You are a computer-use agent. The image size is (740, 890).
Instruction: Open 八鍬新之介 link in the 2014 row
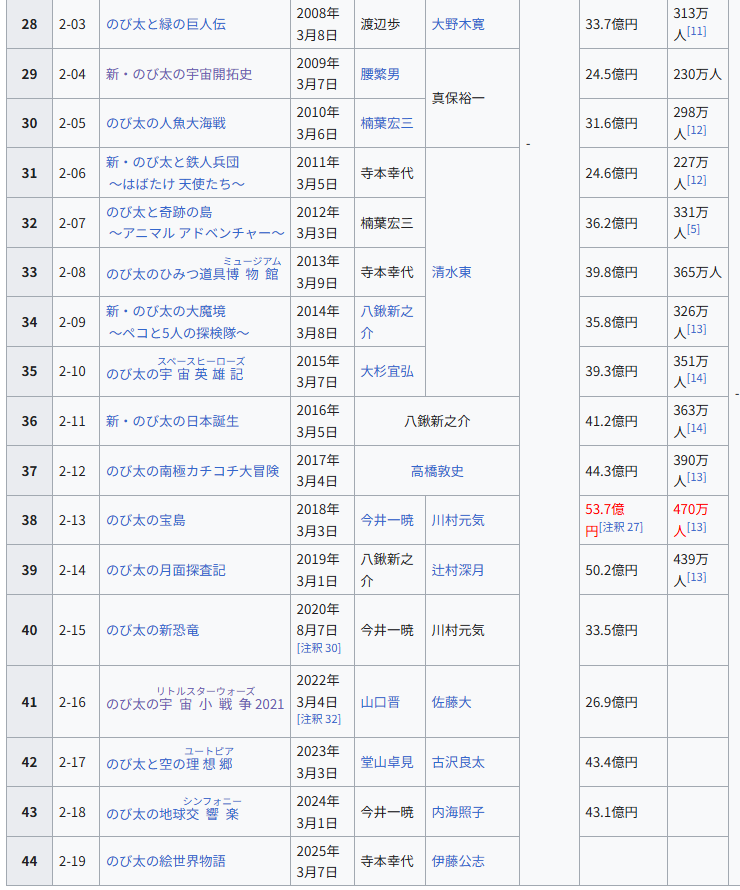tap(387, 322)
